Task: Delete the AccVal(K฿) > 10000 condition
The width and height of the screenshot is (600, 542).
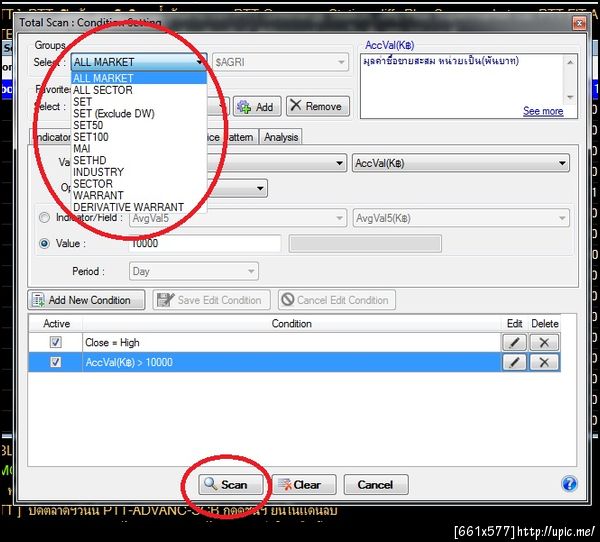Action: (544, 362)
